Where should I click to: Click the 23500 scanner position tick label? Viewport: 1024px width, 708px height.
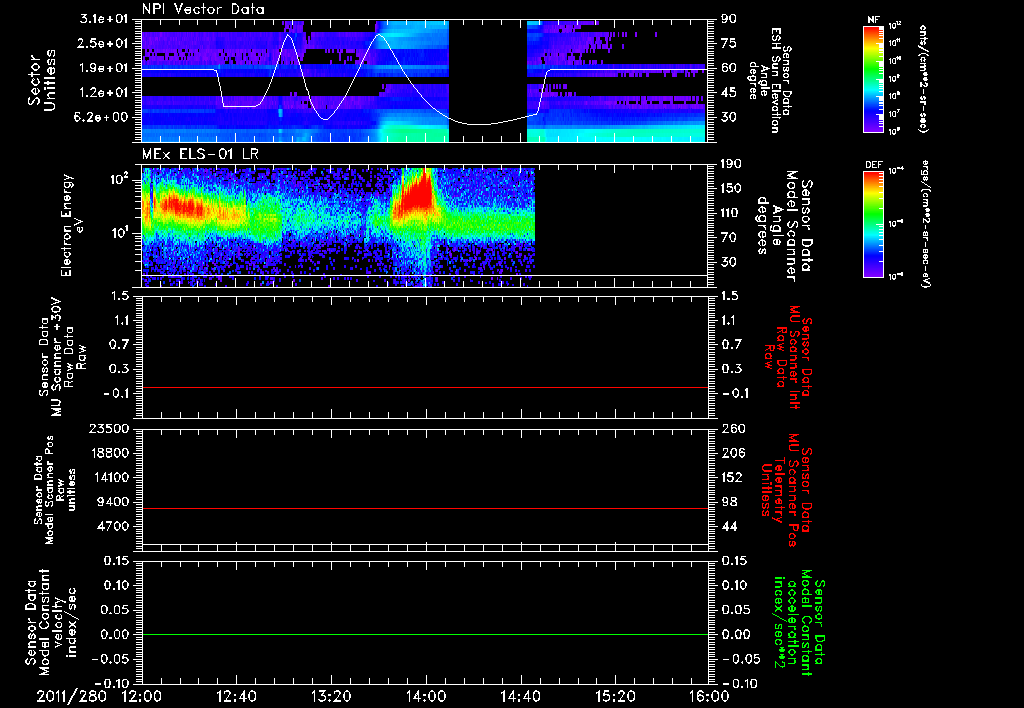point(111,428)
